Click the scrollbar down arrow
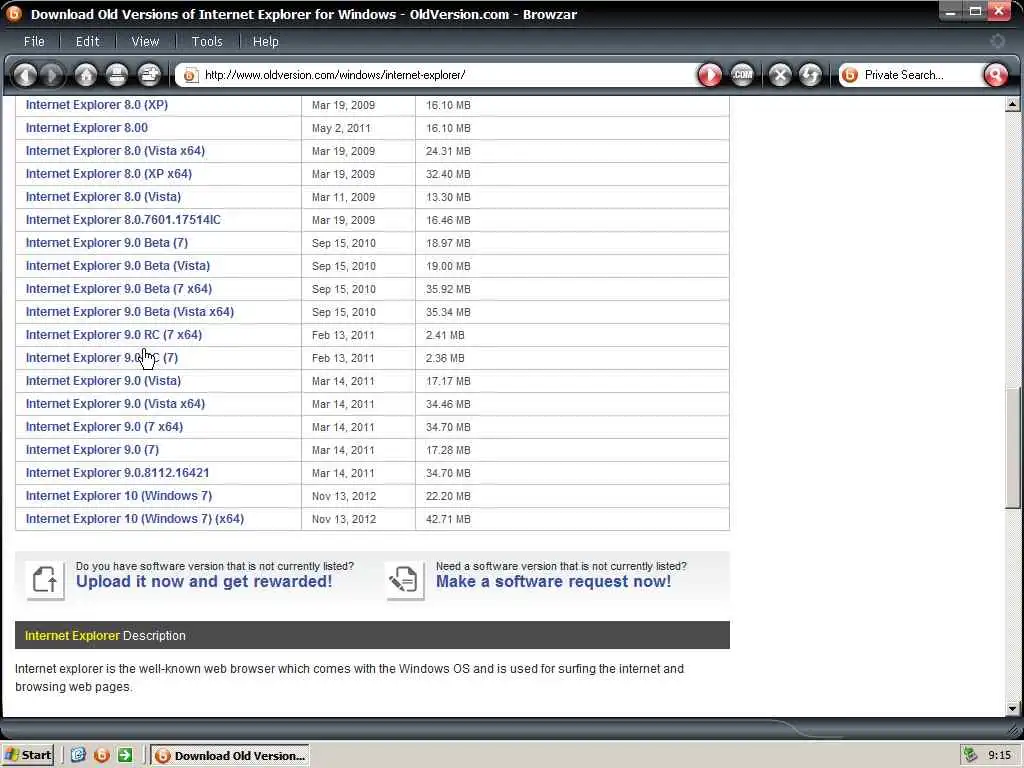1024x768 pixels. tap(1012, 708)
